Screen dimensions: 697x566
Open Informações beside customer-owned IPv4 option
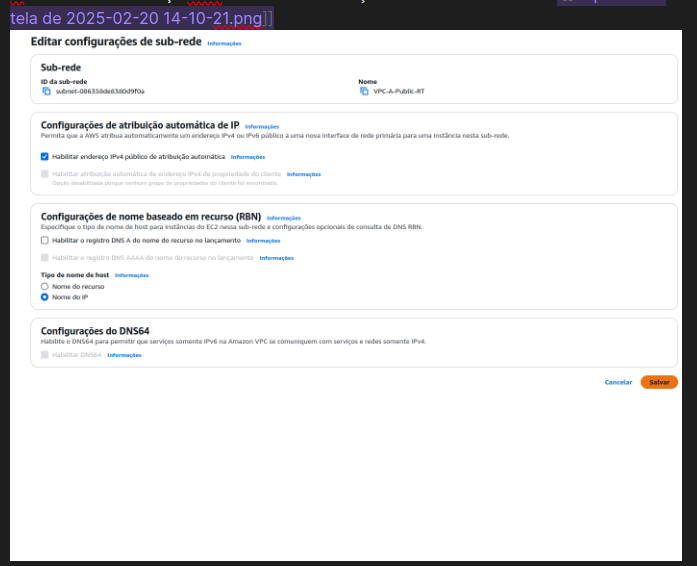coord(304,174)
